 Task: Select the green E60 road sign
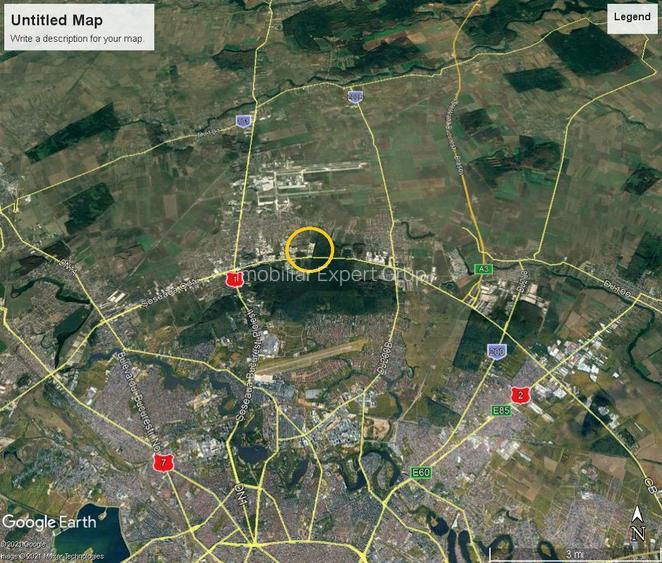tap(420, 472)
